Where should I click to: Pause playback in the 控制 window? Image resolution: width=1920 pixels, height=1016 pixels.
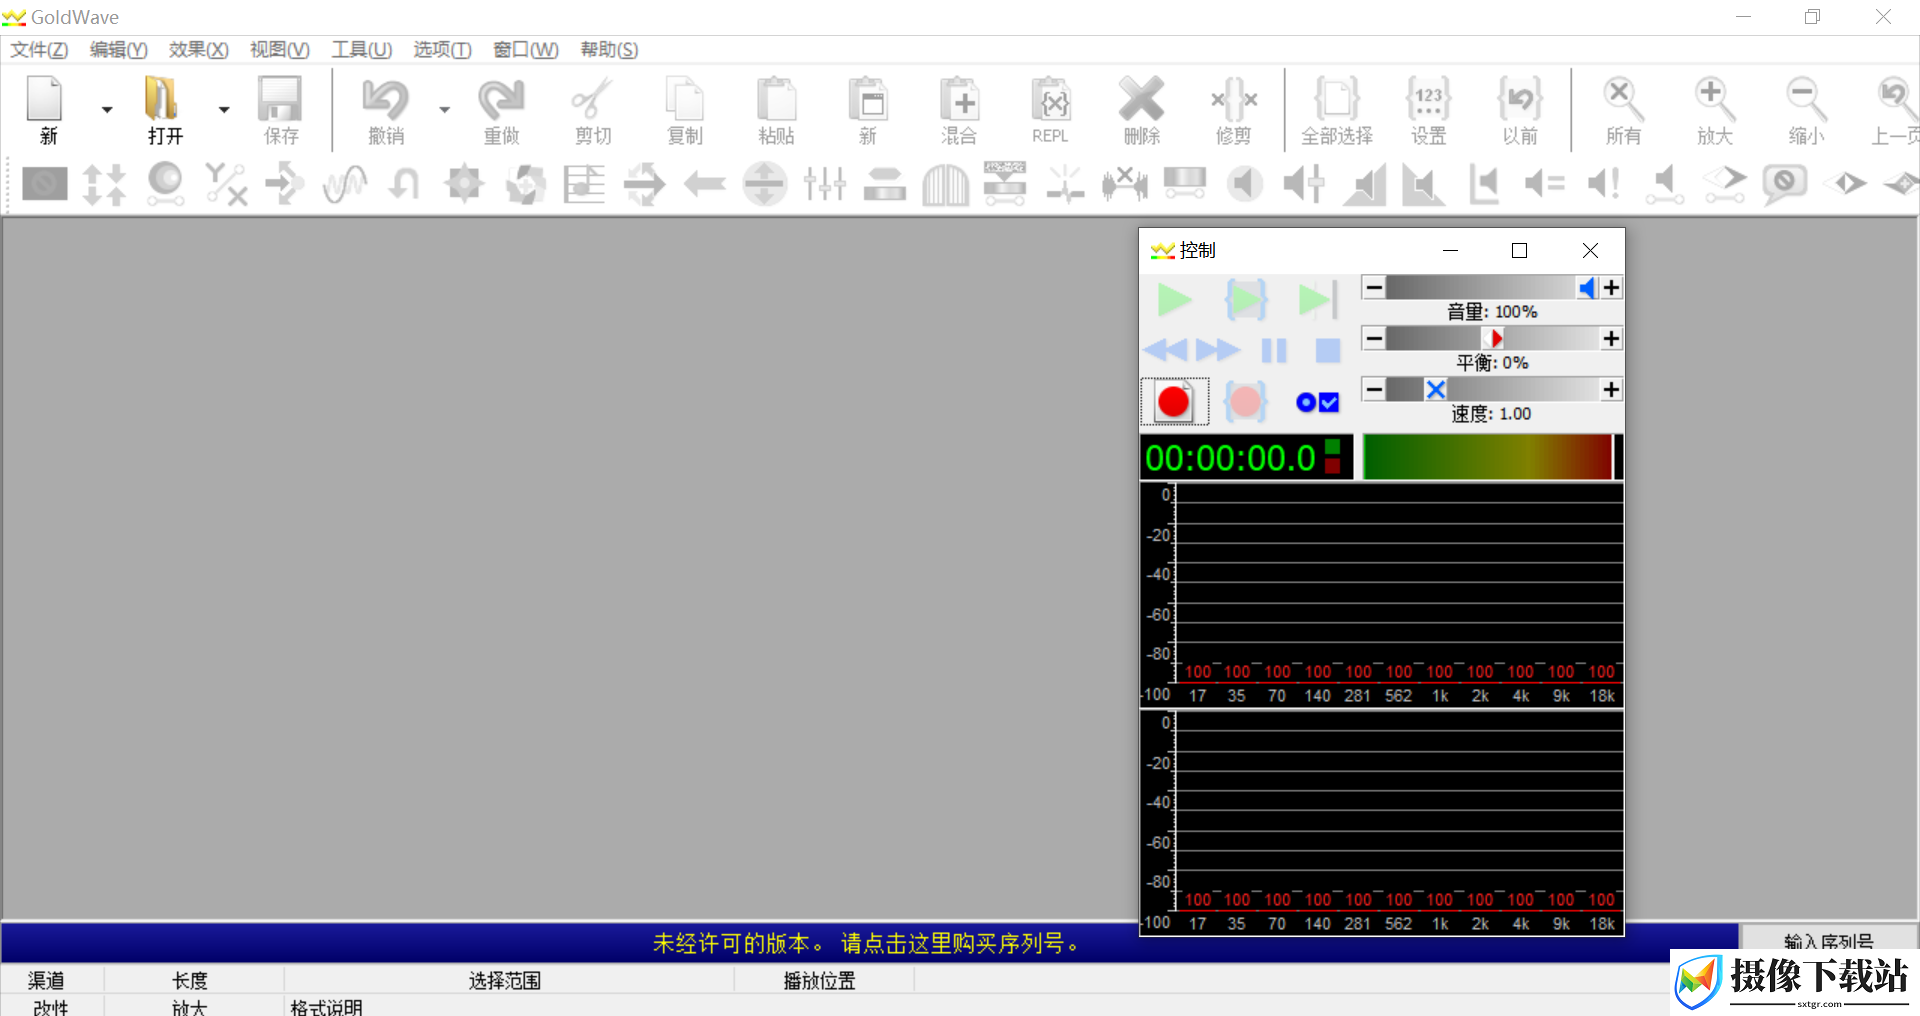click(1274, 350)
